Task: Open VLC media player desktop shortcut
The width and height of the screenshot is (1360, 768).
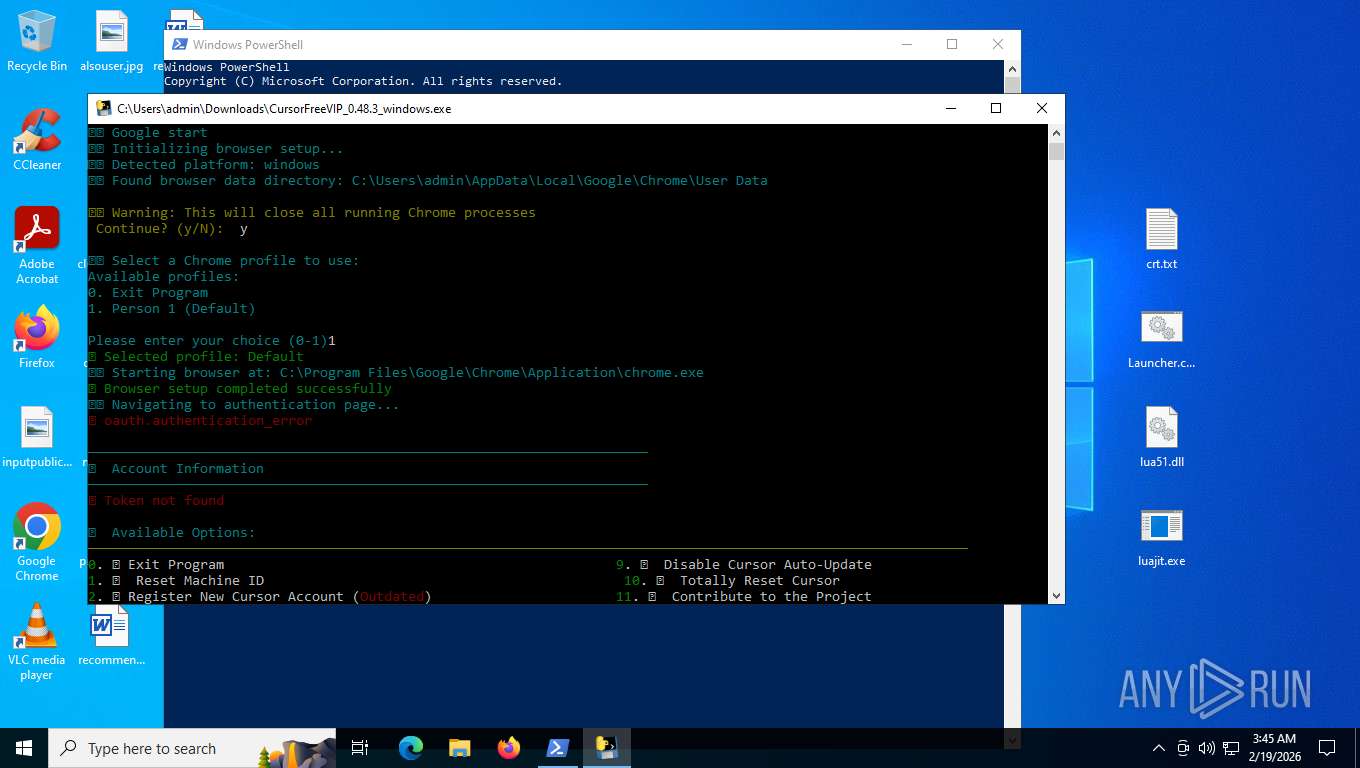Action: tap(37, 641)
